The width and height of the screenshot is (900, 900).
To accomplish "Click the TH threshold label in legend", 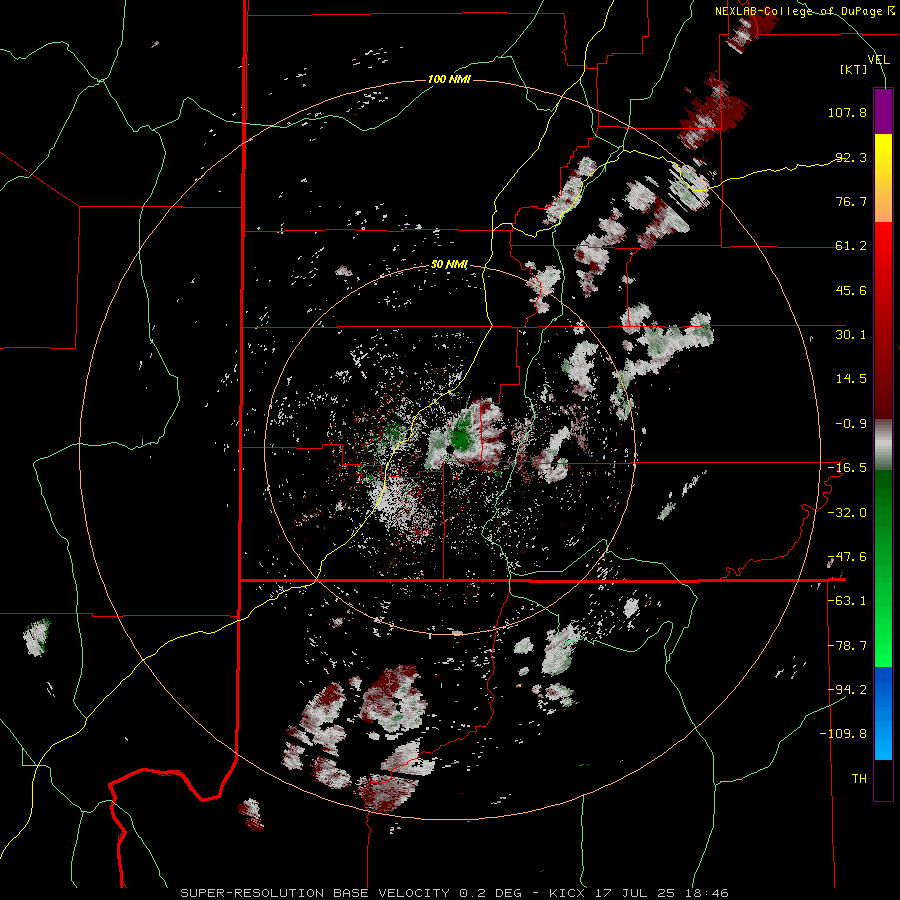I will point(859,779).
